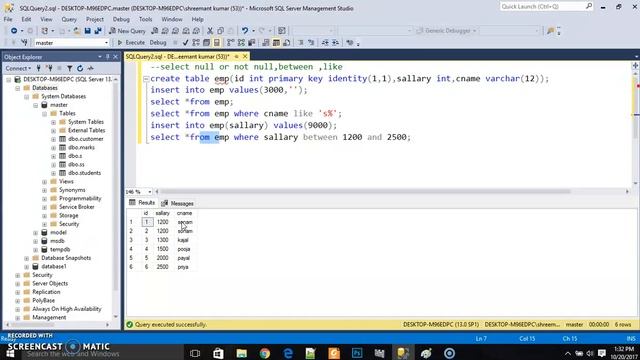Expand the Views folder node
This screenshot has width=640, height=360.
point(44,182)
